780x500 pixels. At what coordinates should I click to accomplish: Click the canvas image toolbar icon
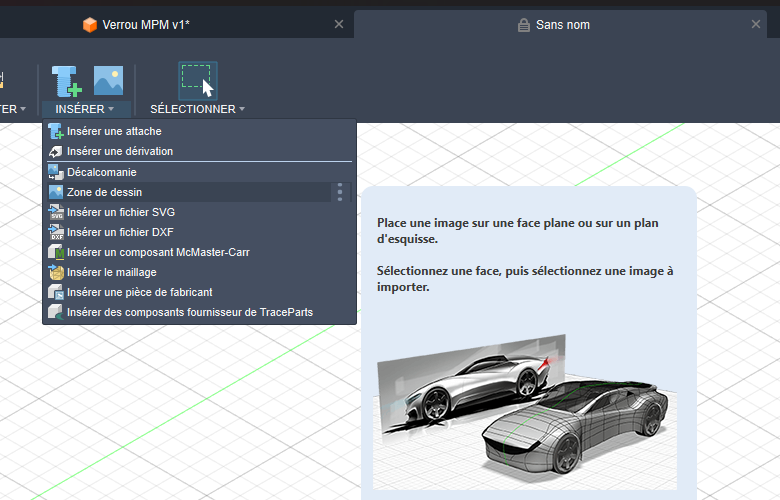pyautogui.click(x=108, y=81)
